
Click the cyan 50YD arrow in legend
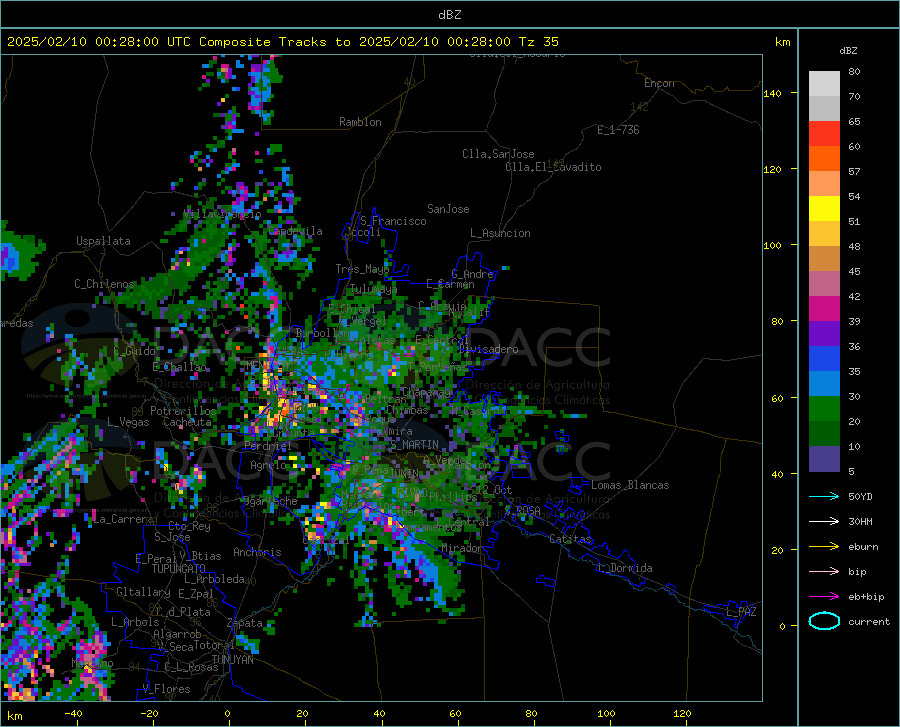click(x=824, y=496)
